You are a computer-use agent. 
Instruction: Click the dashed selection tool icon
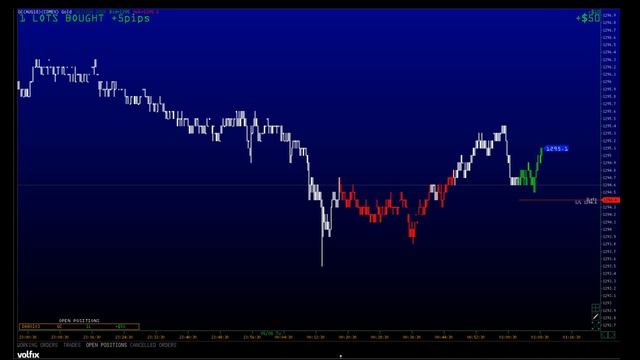(596, 325)
